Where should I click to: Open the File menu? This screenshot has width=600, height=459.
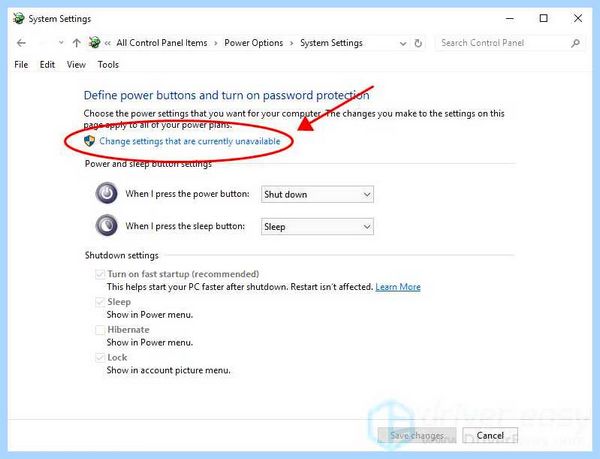pos(21,65)
